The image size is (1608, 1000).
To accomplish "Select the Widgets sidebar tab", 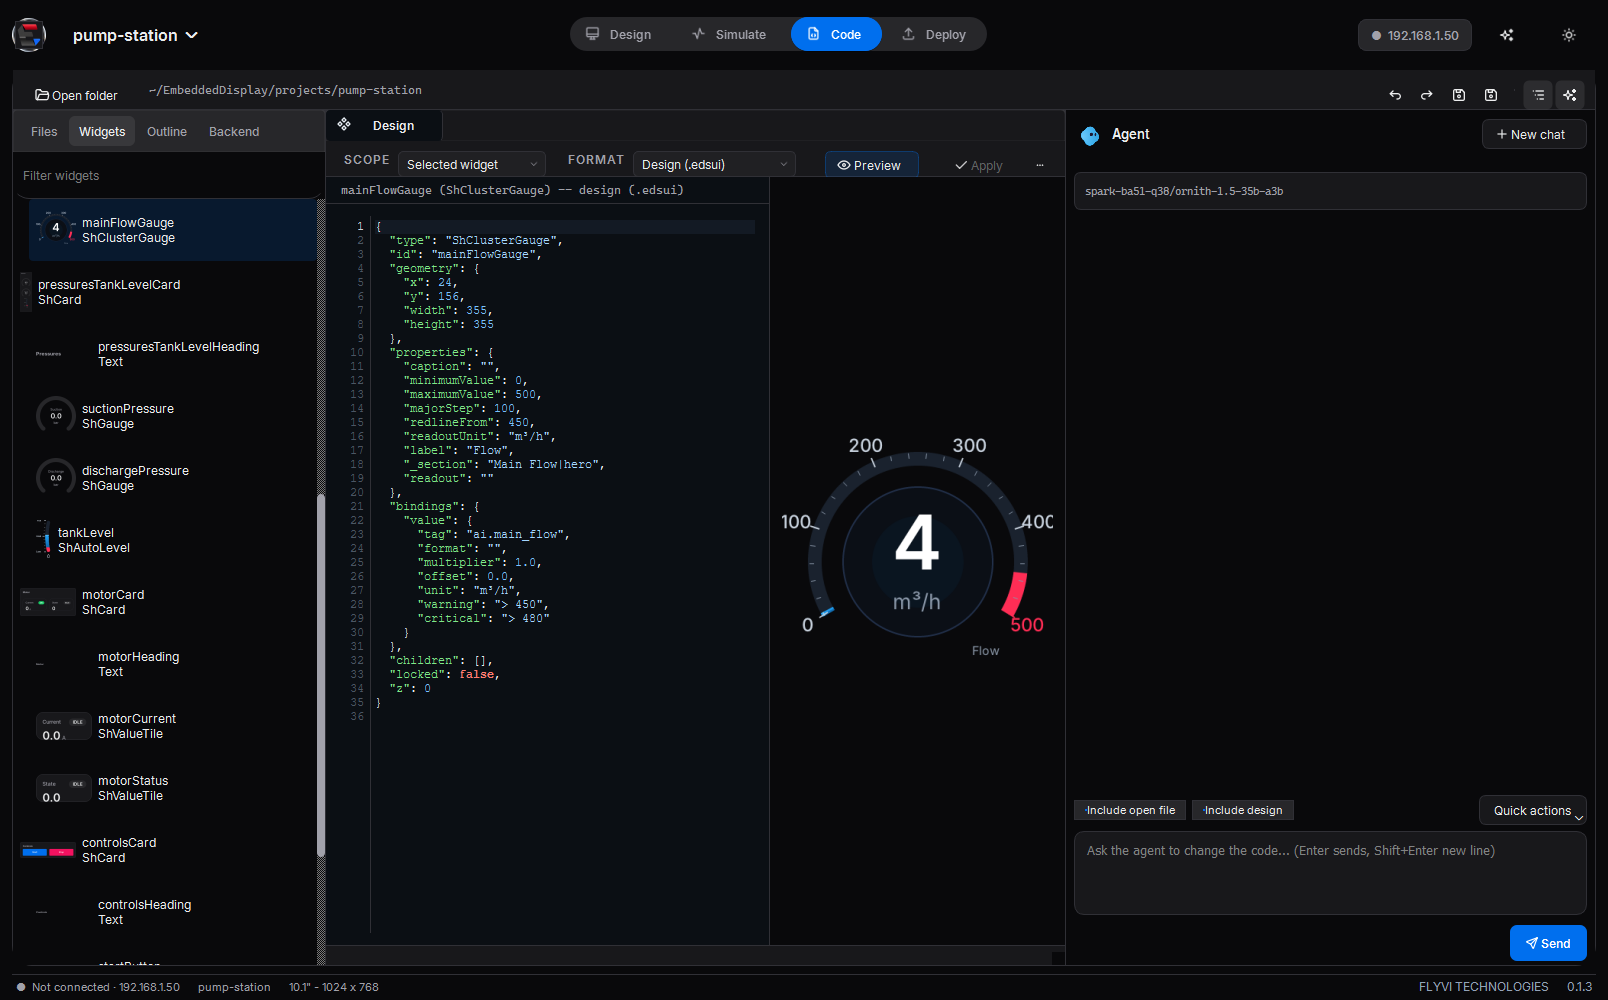I will pos(102,132).
